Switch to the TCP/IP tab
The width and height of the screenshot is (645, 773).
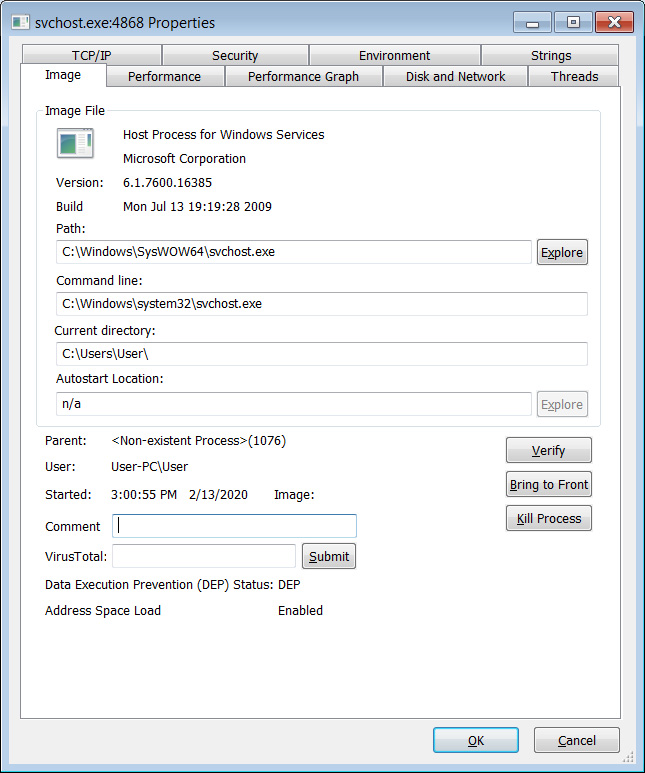(92, 55)
